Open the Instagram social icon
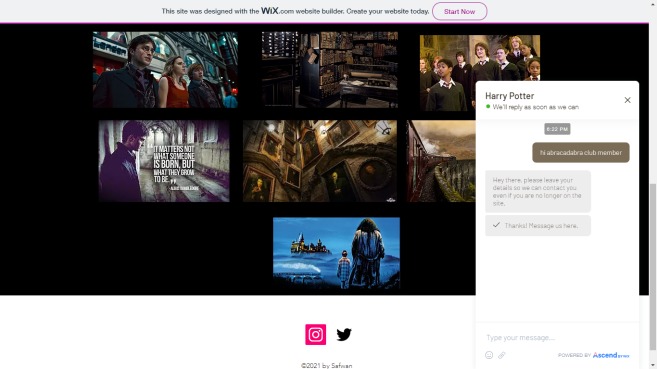The height and width of the screenshot is (369, 657). point(316,334)
